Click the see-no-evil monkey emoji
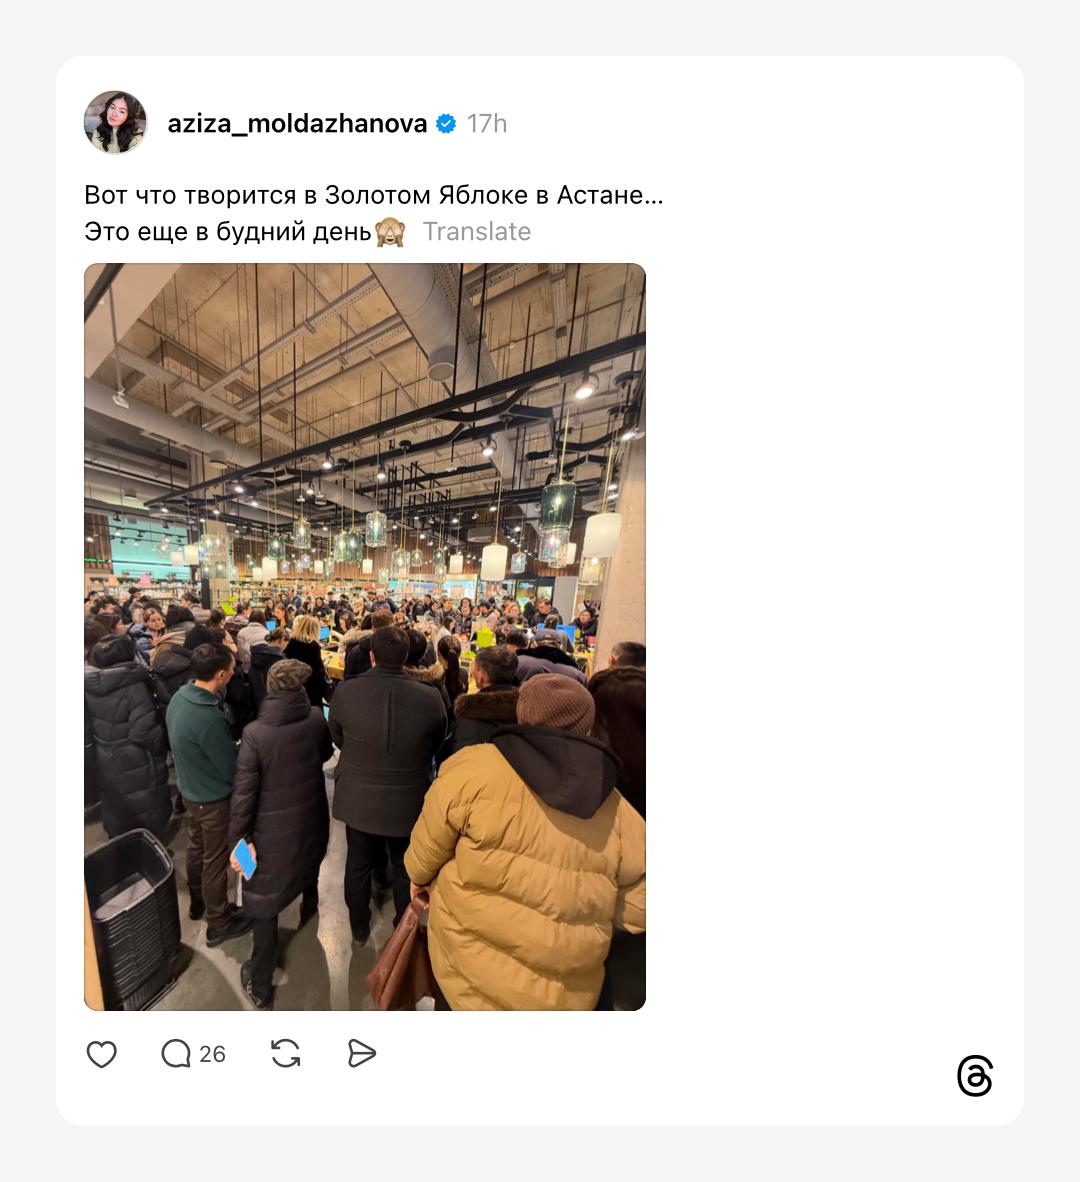The image size is (1080, 1182). (x=390, y=232)
